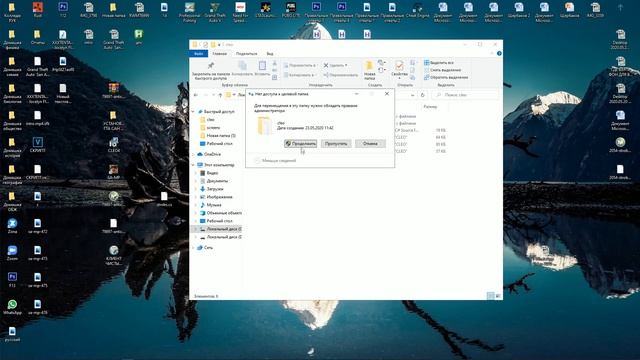Click the Пропустить button in the dialog
The height and width of the screenshot is (360, 640).
(336, 144)
